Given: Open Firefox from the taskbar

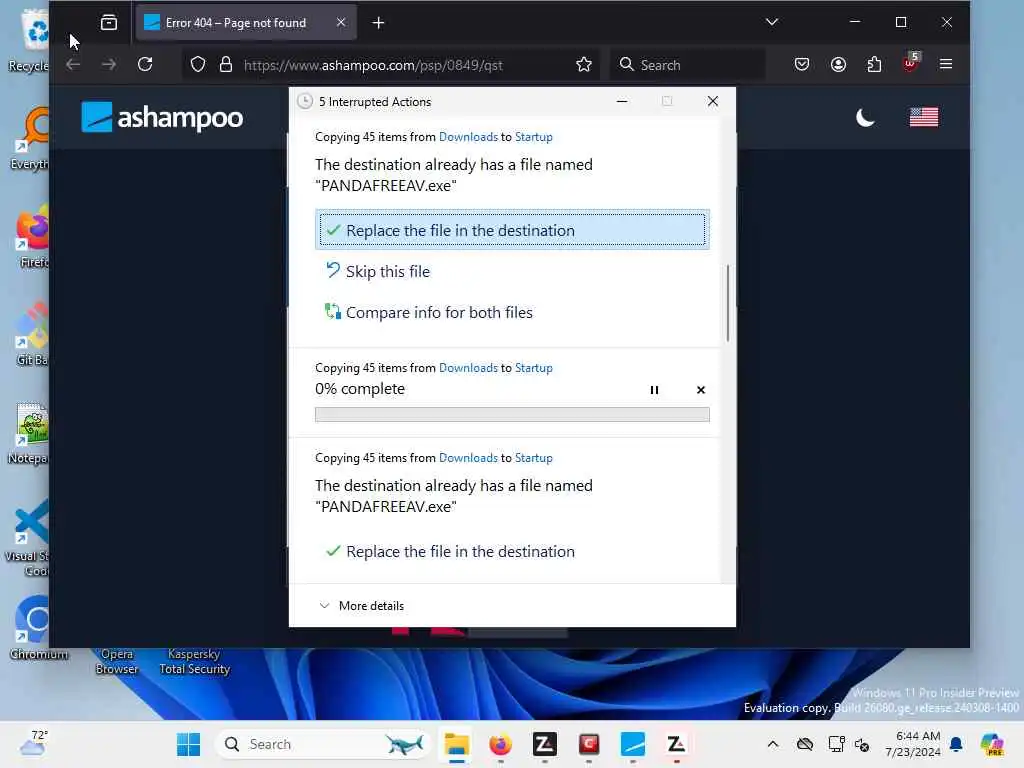Looking at the screenshot, I should tap(501, 744).
